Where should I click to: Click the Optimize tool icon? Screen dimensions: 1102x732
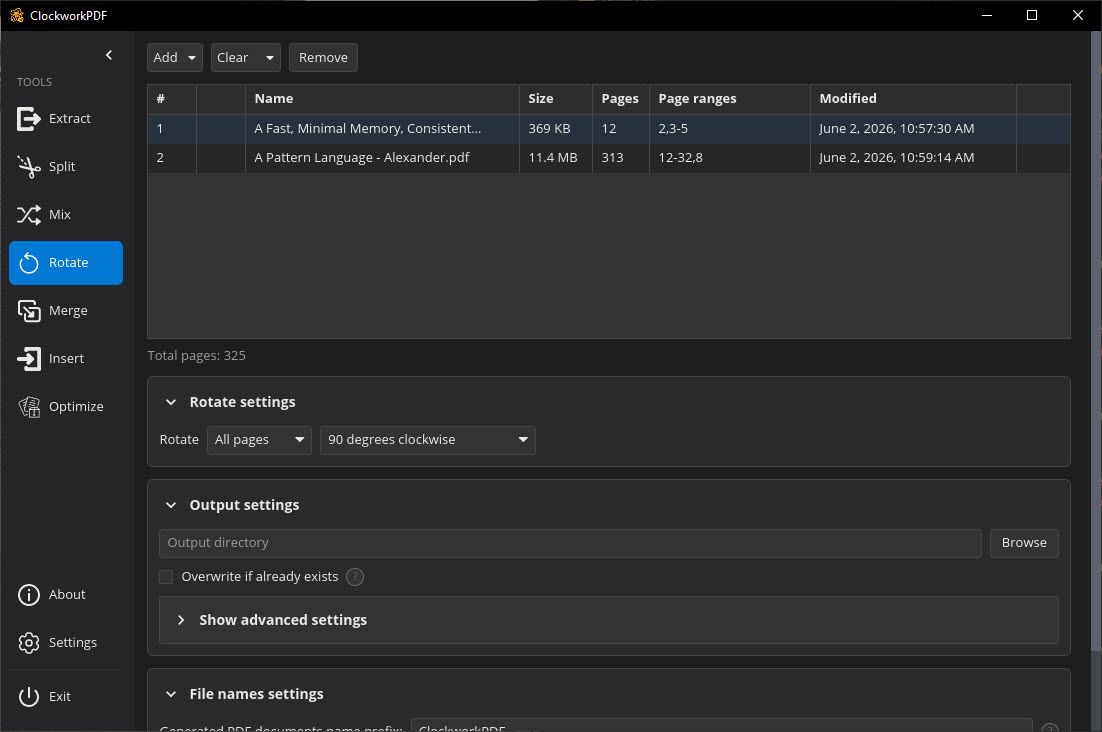pyautogui.click(x=29, y=407)
